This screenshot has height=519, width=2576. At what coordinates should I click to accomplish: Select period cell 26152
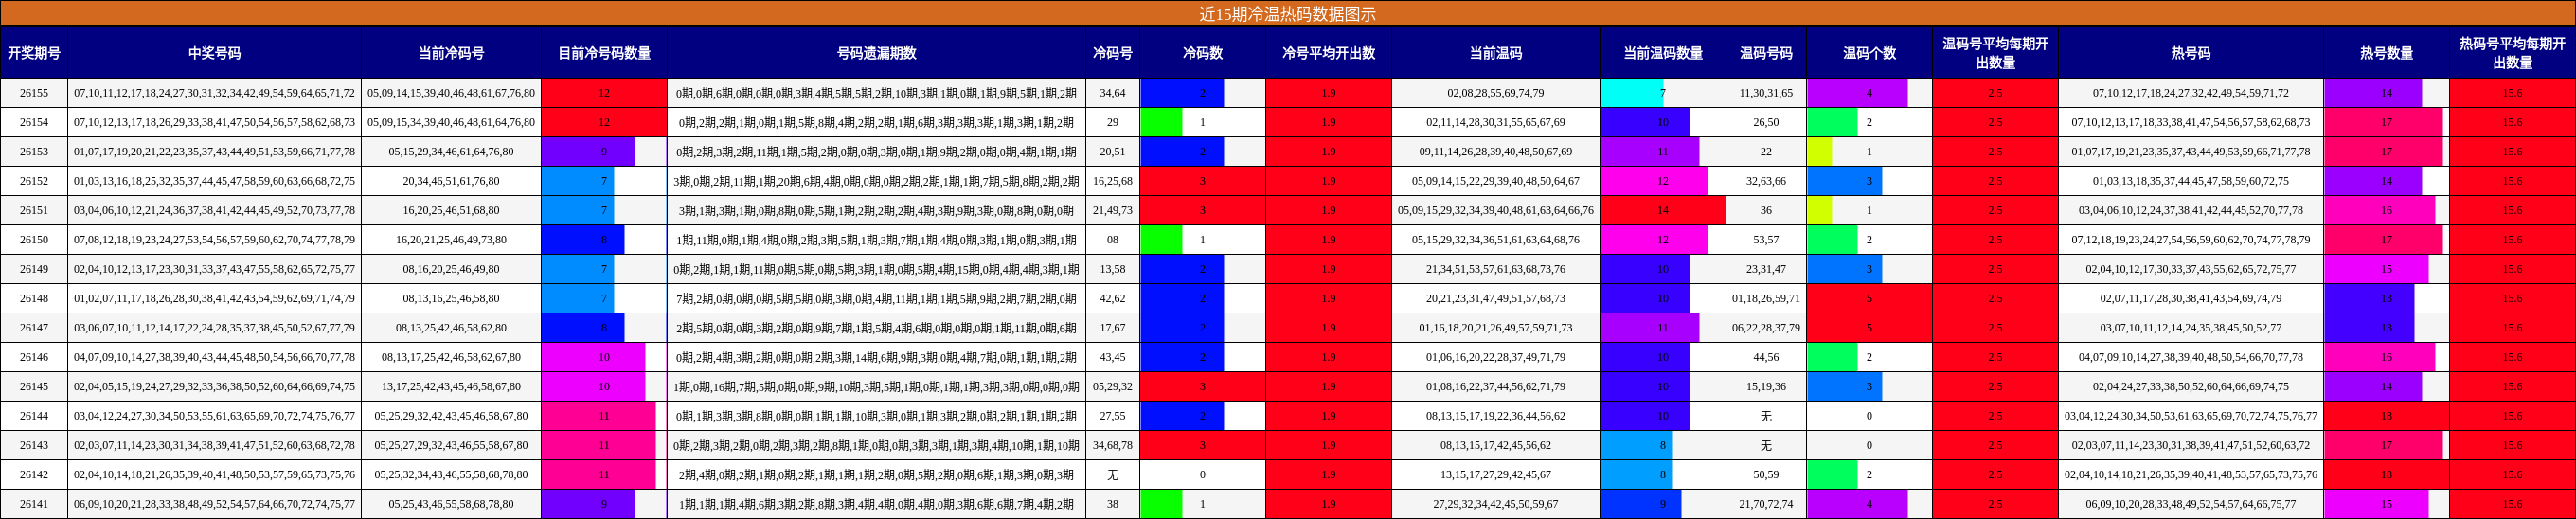tap(34, 181)
